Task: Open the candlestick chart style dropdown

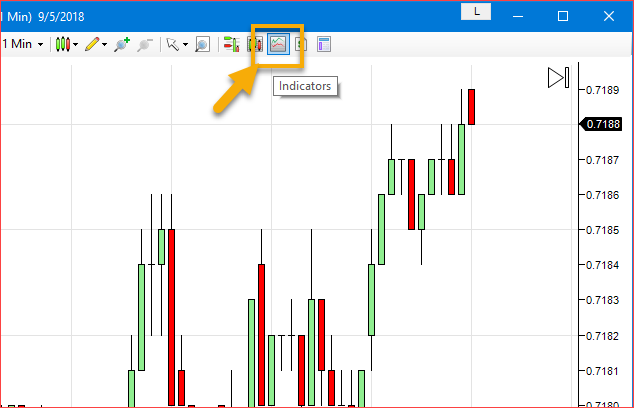Action: [67, 44]
